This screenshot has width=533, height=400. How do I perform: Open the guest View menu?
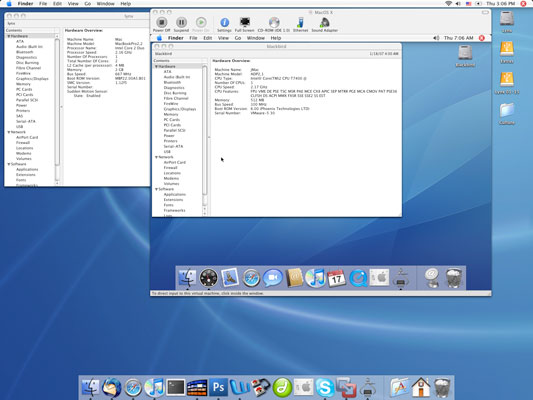tap(223, 38)
